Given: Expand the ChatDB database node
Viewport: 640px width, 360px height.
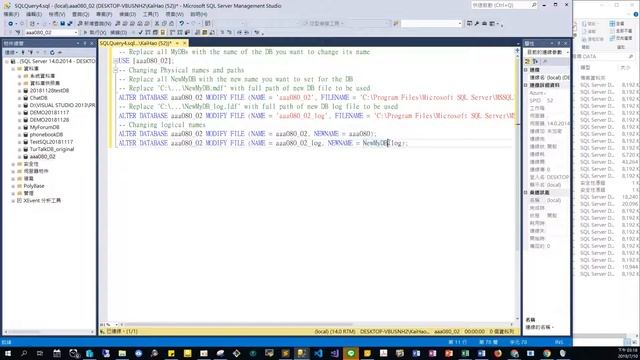Looking at the screenshot, I should coord(20,98).
